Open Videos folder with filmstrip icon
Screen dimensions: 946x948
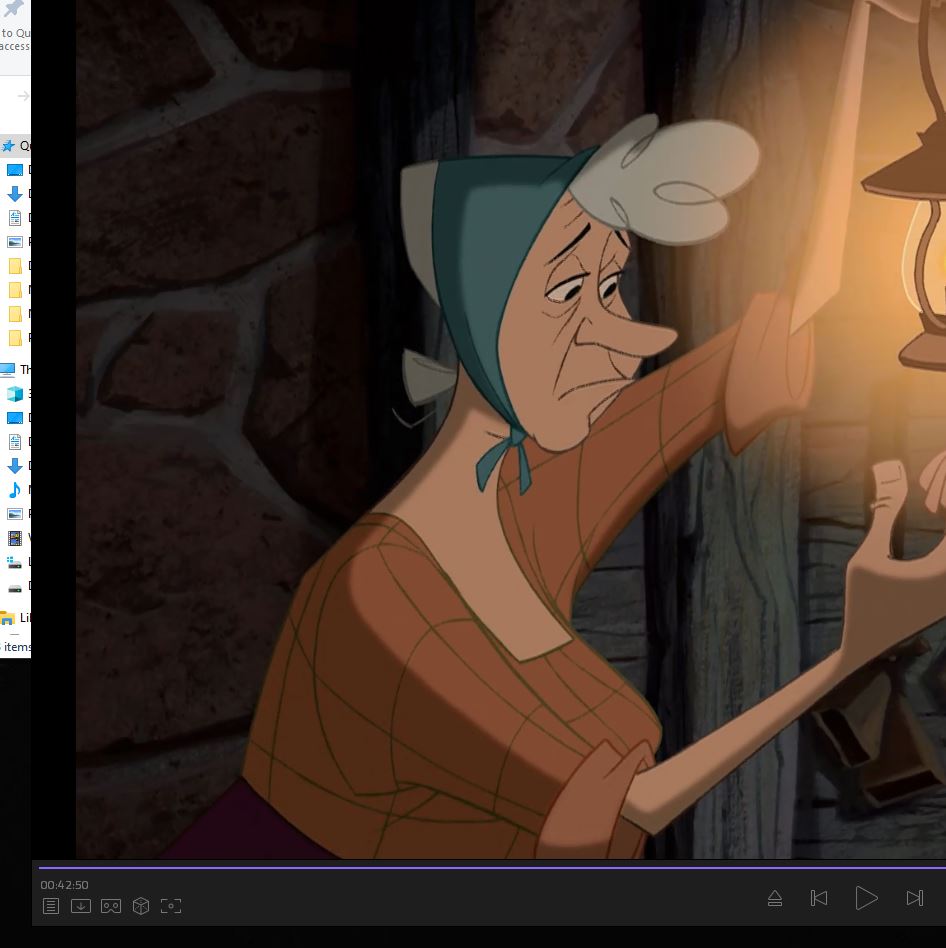tap(15, 538)
